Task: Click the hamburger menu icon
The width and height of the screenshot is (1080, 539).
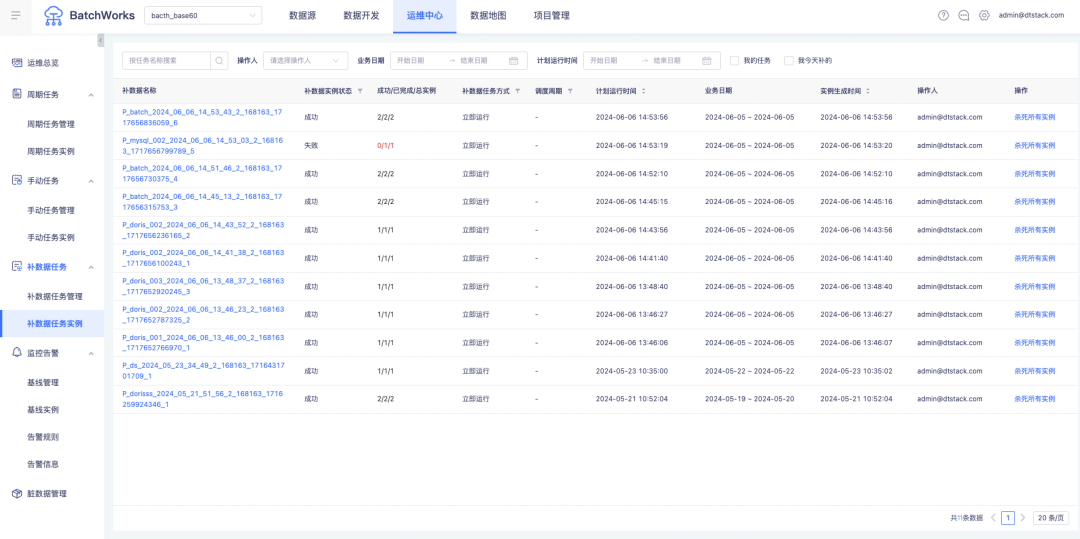Action: pyautogui.click(x=15, y=15)
